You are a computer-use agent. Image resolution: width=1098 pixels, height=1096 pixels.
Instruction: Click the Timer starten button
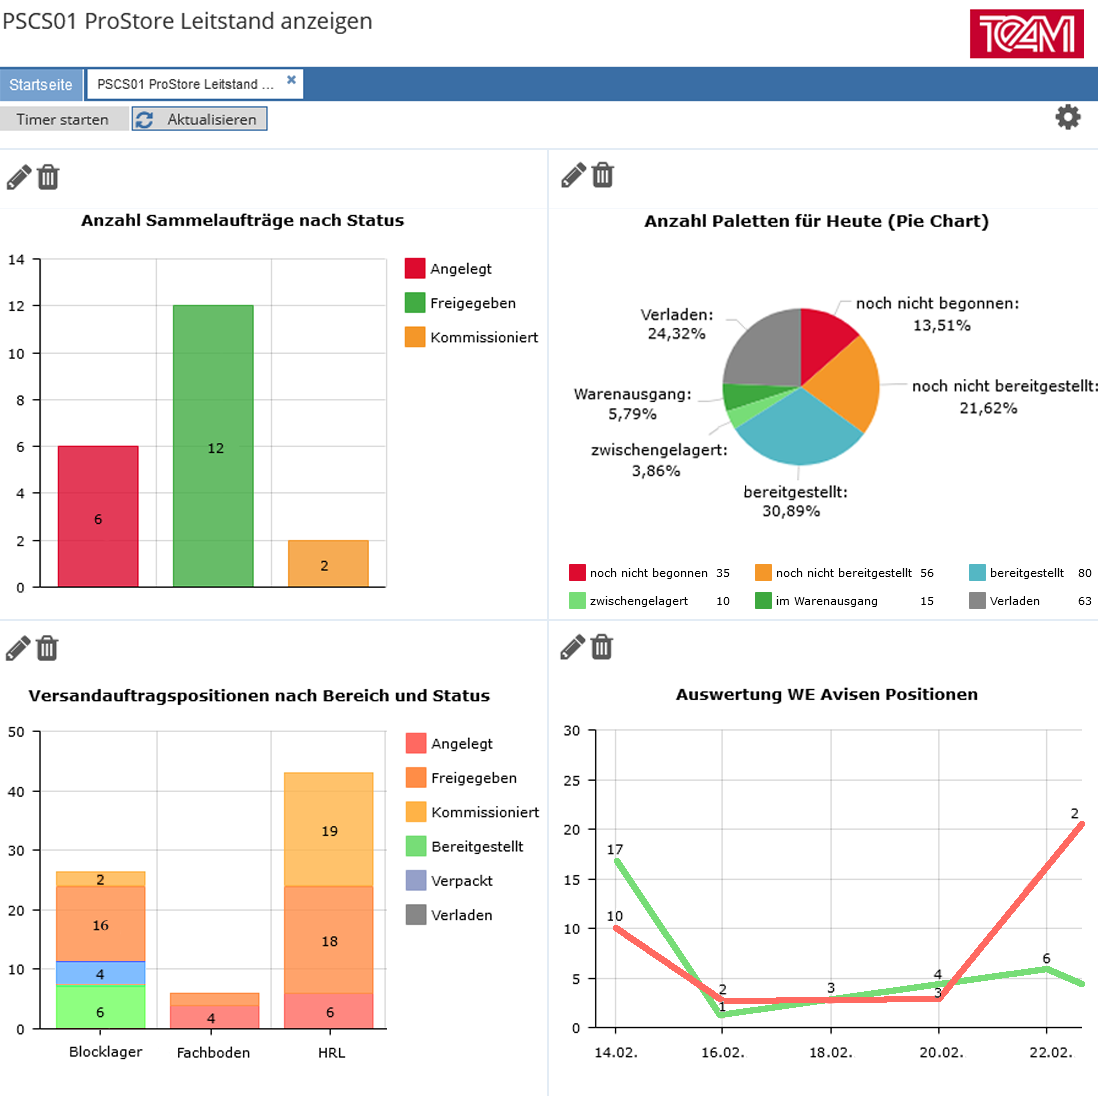(63, 119)
